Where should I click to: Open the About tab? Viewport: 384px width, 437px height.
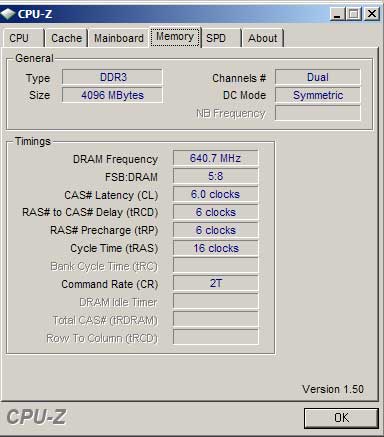pos(263,38)
